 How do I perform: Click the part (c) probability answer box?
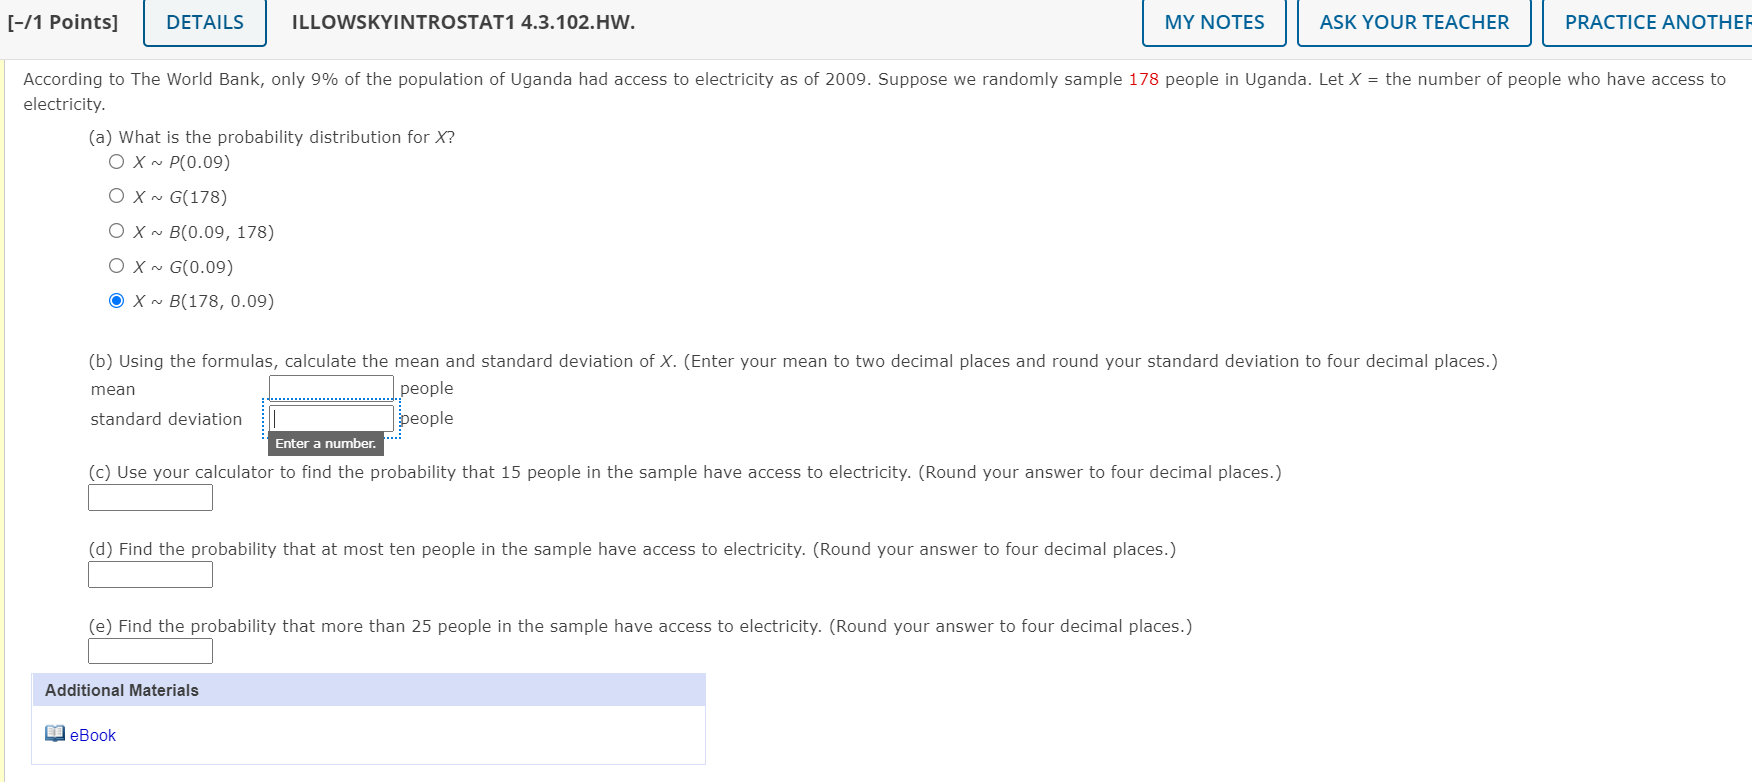coord(150,496)
